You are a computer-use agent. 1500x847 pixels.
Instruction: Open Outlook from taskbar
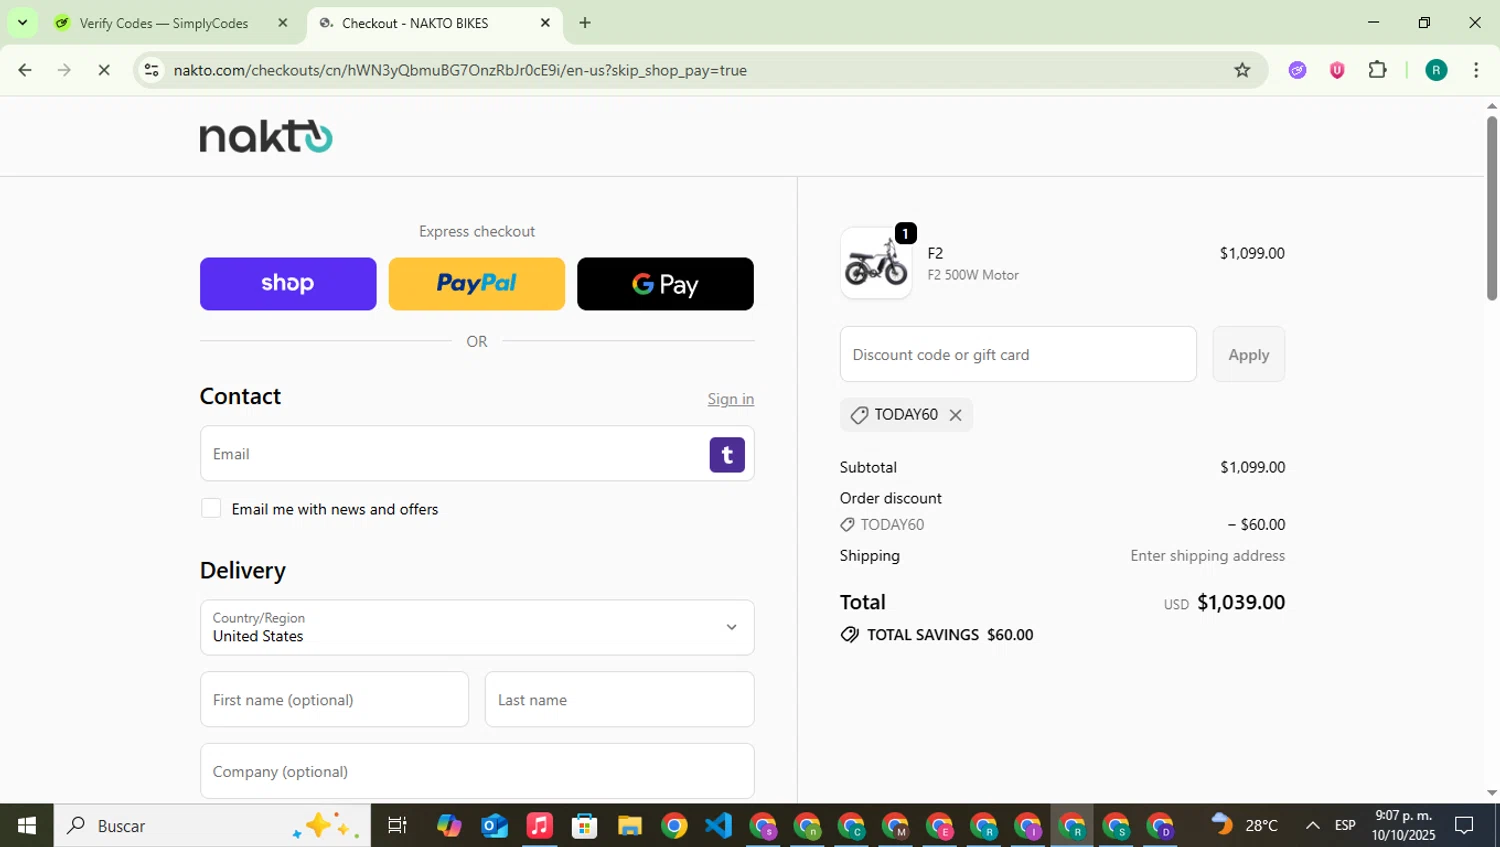point(494,825)
